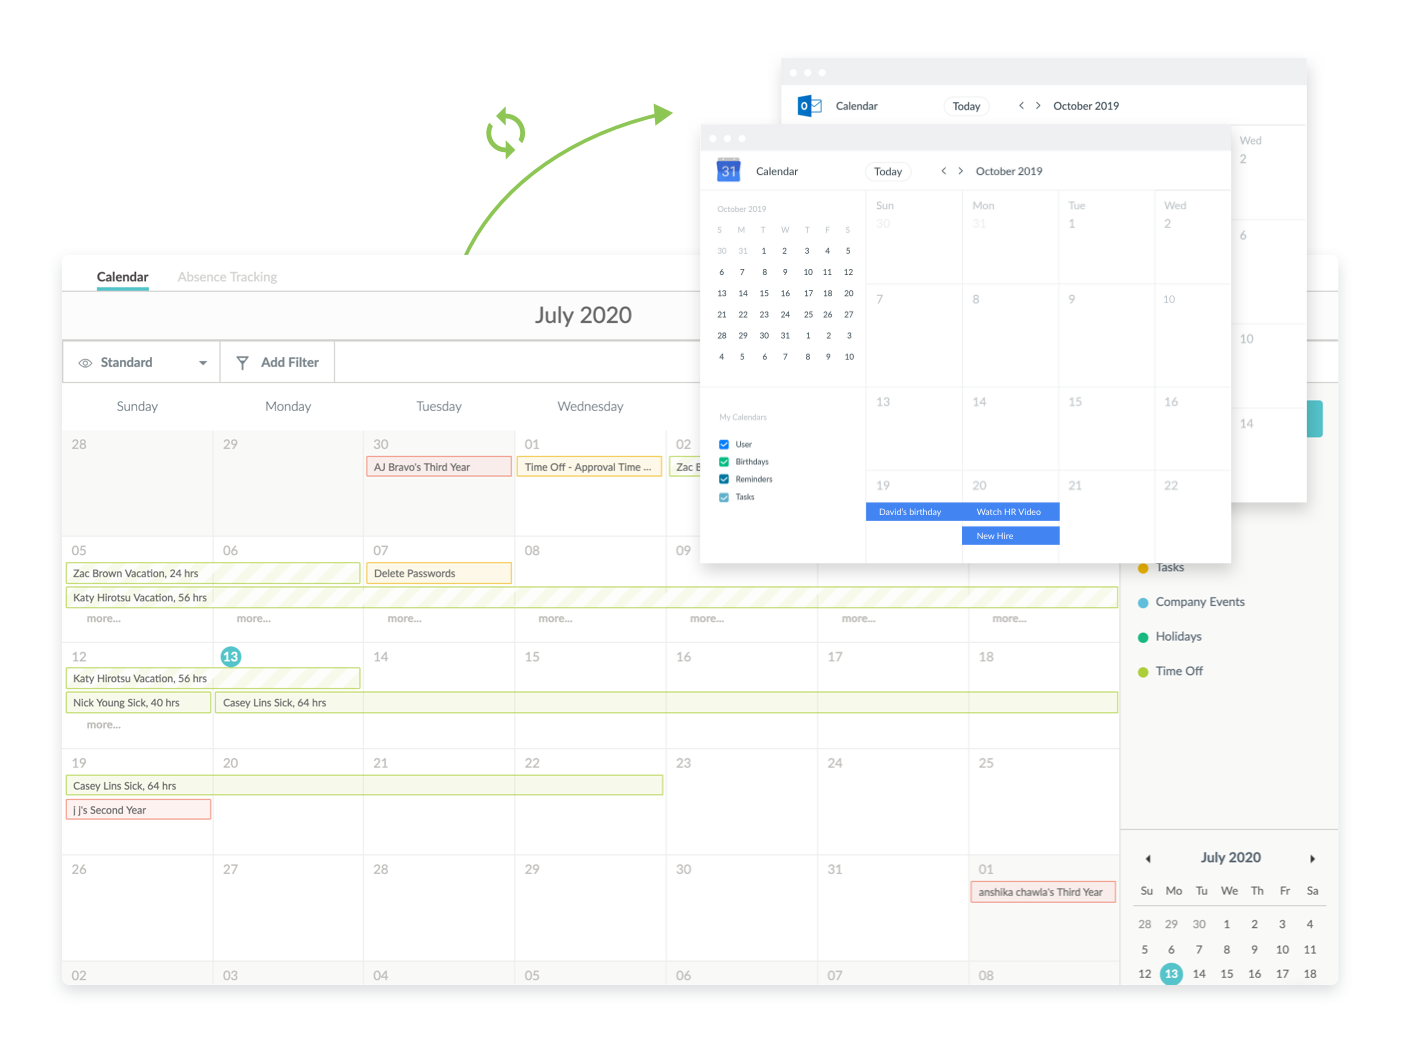Image resolution: width=1404 pixels, height=1048 pixels.
Task: Click the Outlook calendar logo icon
Action: (x=809, y=106)
